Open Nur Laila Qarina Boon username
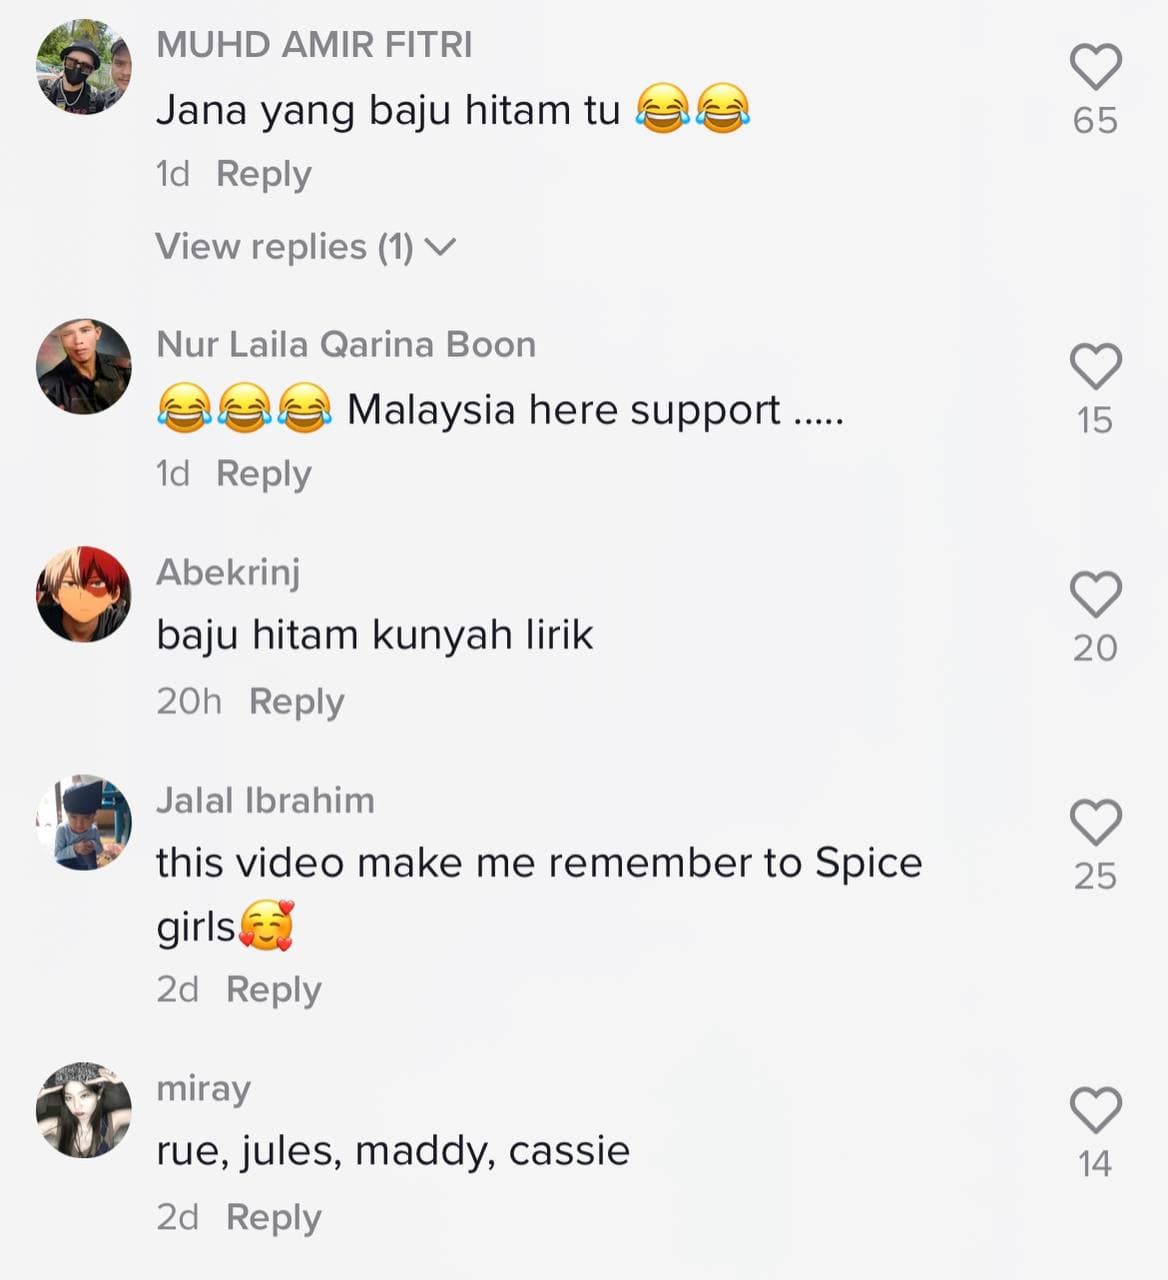This screenshot has width=1168, height=1280. 346,344
